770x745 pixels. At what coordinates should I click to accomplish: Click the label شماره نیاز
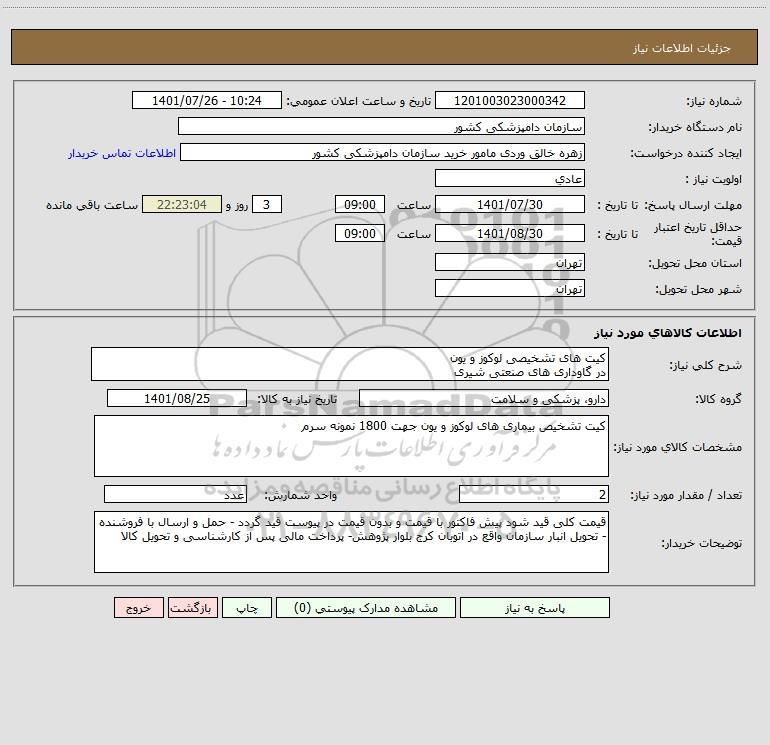click(x=714, y=101)
